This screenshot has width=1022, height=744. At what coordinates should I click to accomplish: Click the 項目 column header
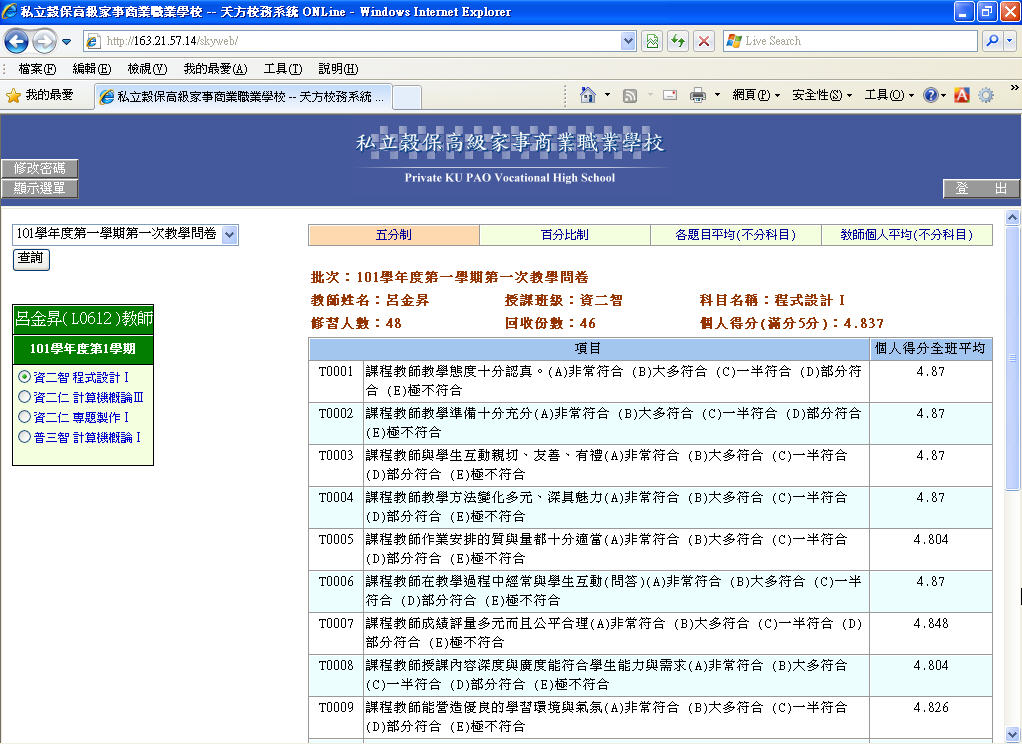(589, 349)
